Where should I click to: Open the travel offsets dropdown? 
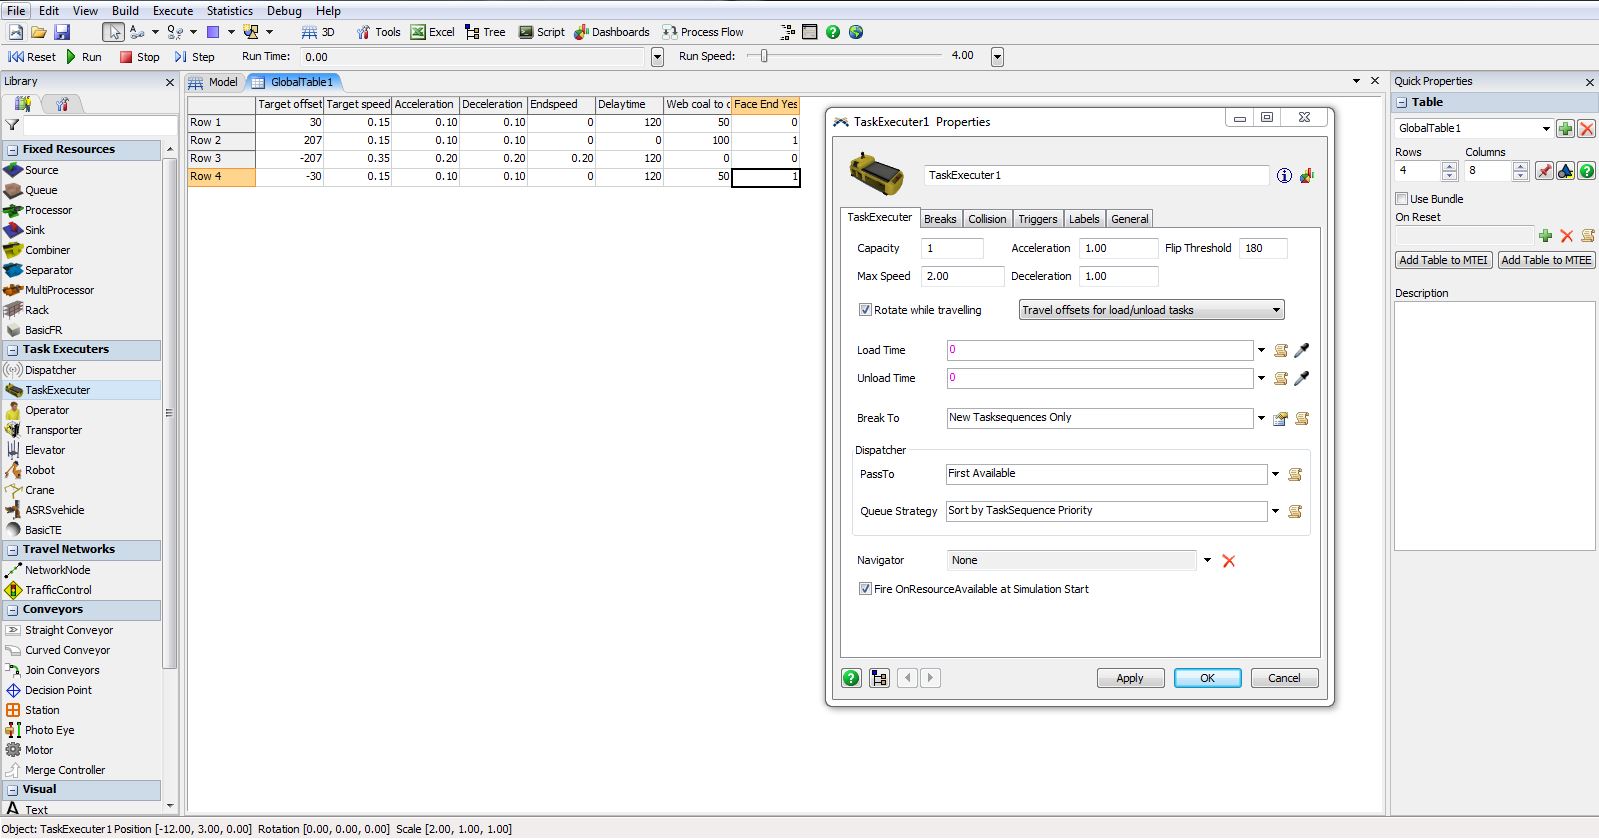point(1151,310)
